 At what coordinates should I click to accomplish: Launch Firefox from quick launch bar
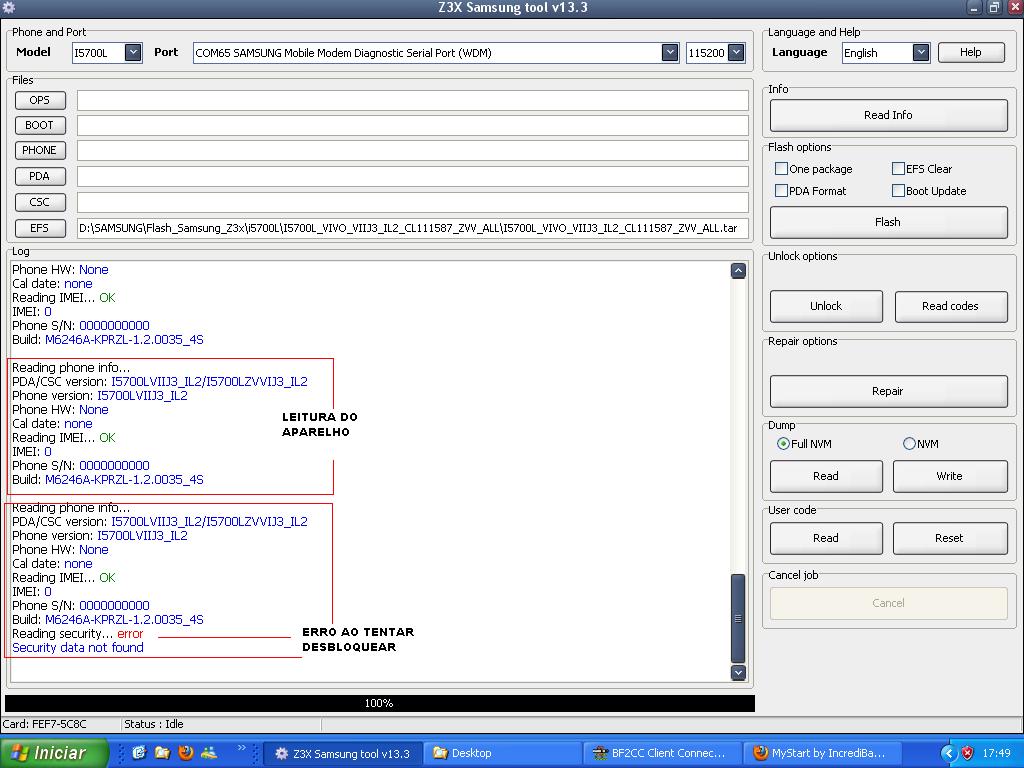[185, 752]
